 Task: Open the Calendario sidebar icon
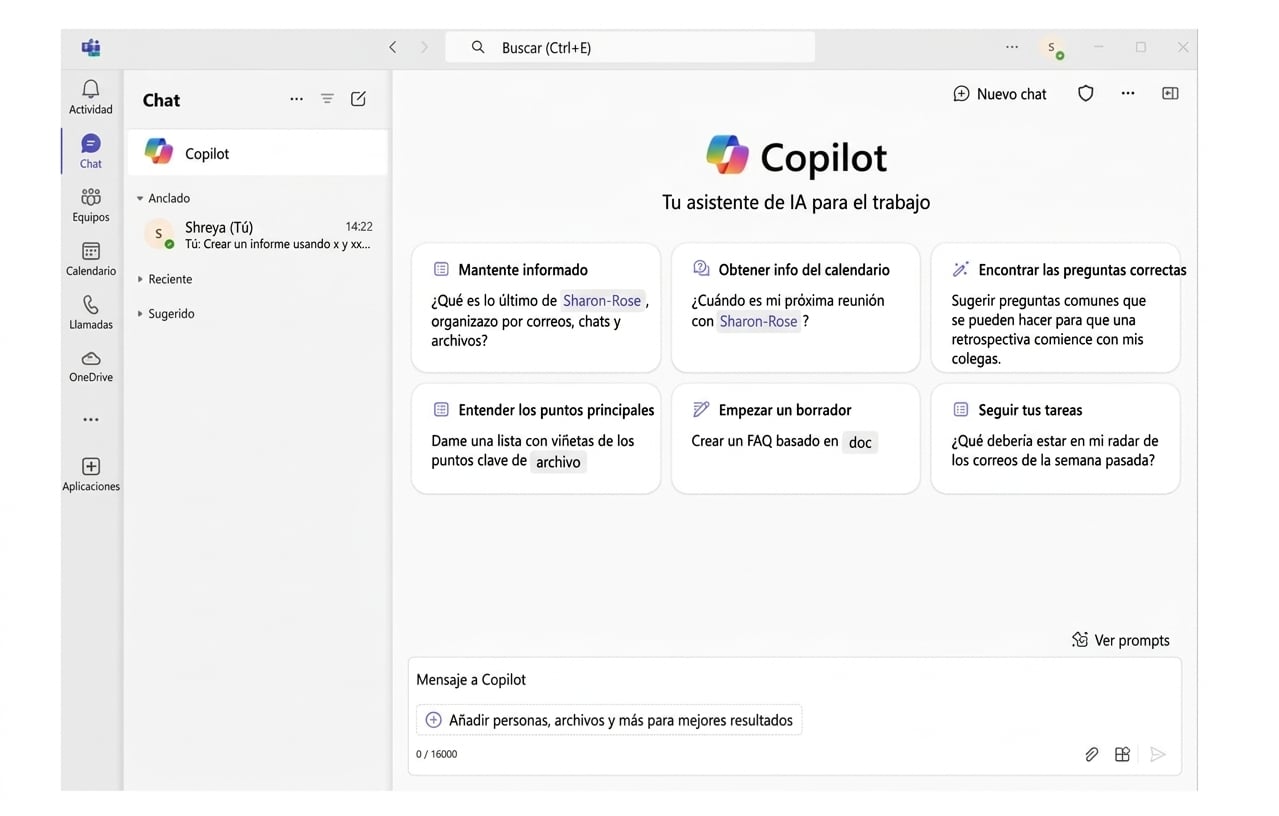(90, 251)
